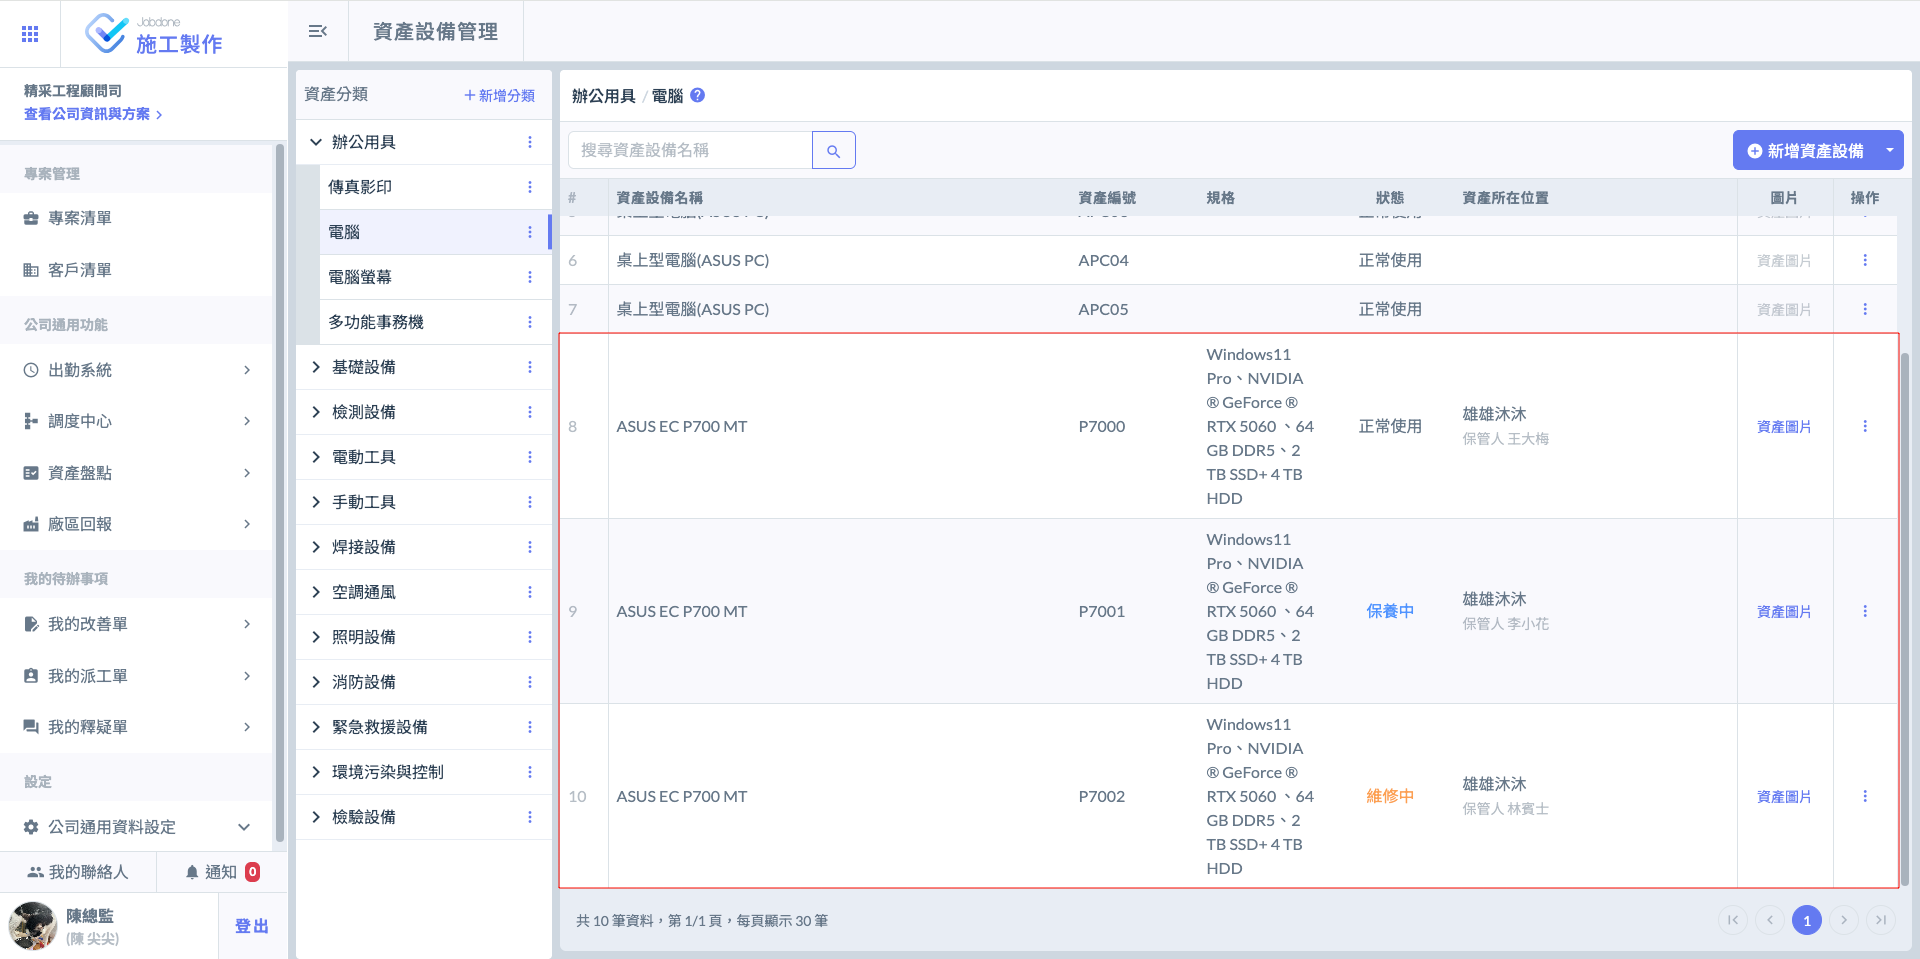Open the kebab menu for 手動工具 category
The image size is (1920, 959).
(x=530, y=502)
